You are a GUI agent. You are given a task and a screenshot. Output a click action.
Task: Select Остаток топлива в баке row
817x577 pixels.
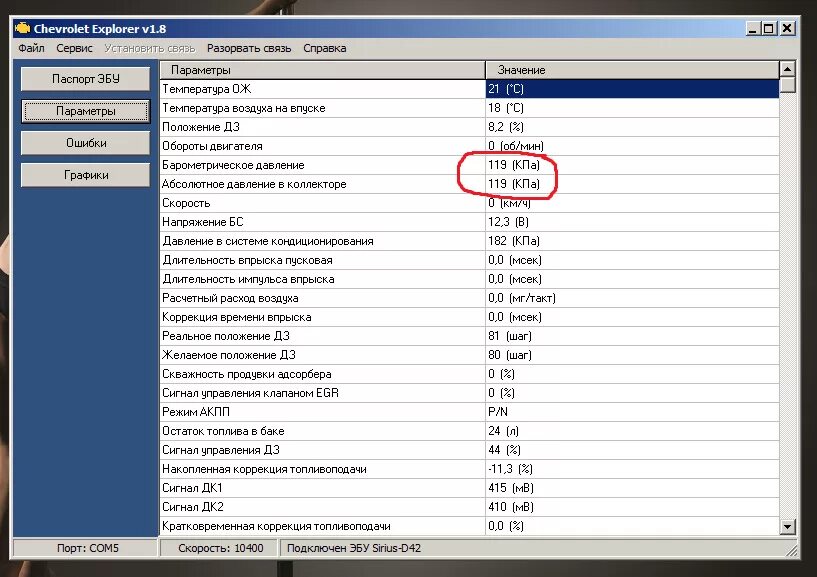point(469,431)
